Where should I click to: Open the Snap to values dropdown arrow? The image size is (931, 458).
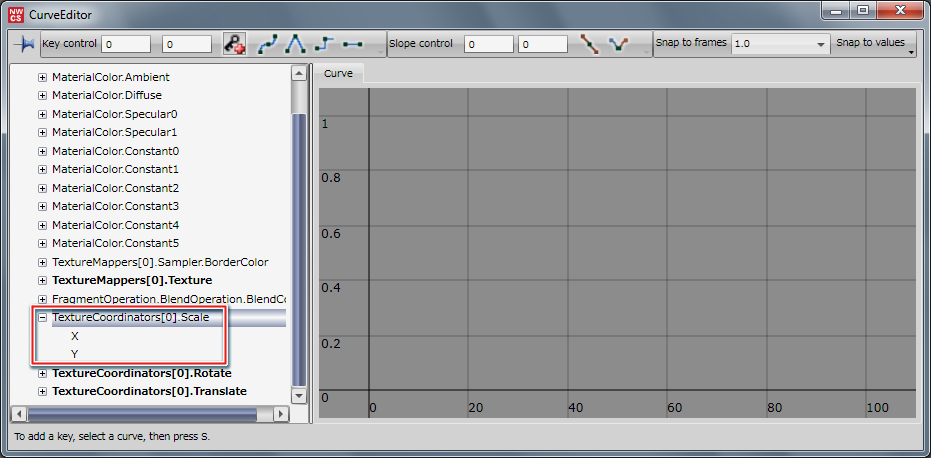point(911,53)
